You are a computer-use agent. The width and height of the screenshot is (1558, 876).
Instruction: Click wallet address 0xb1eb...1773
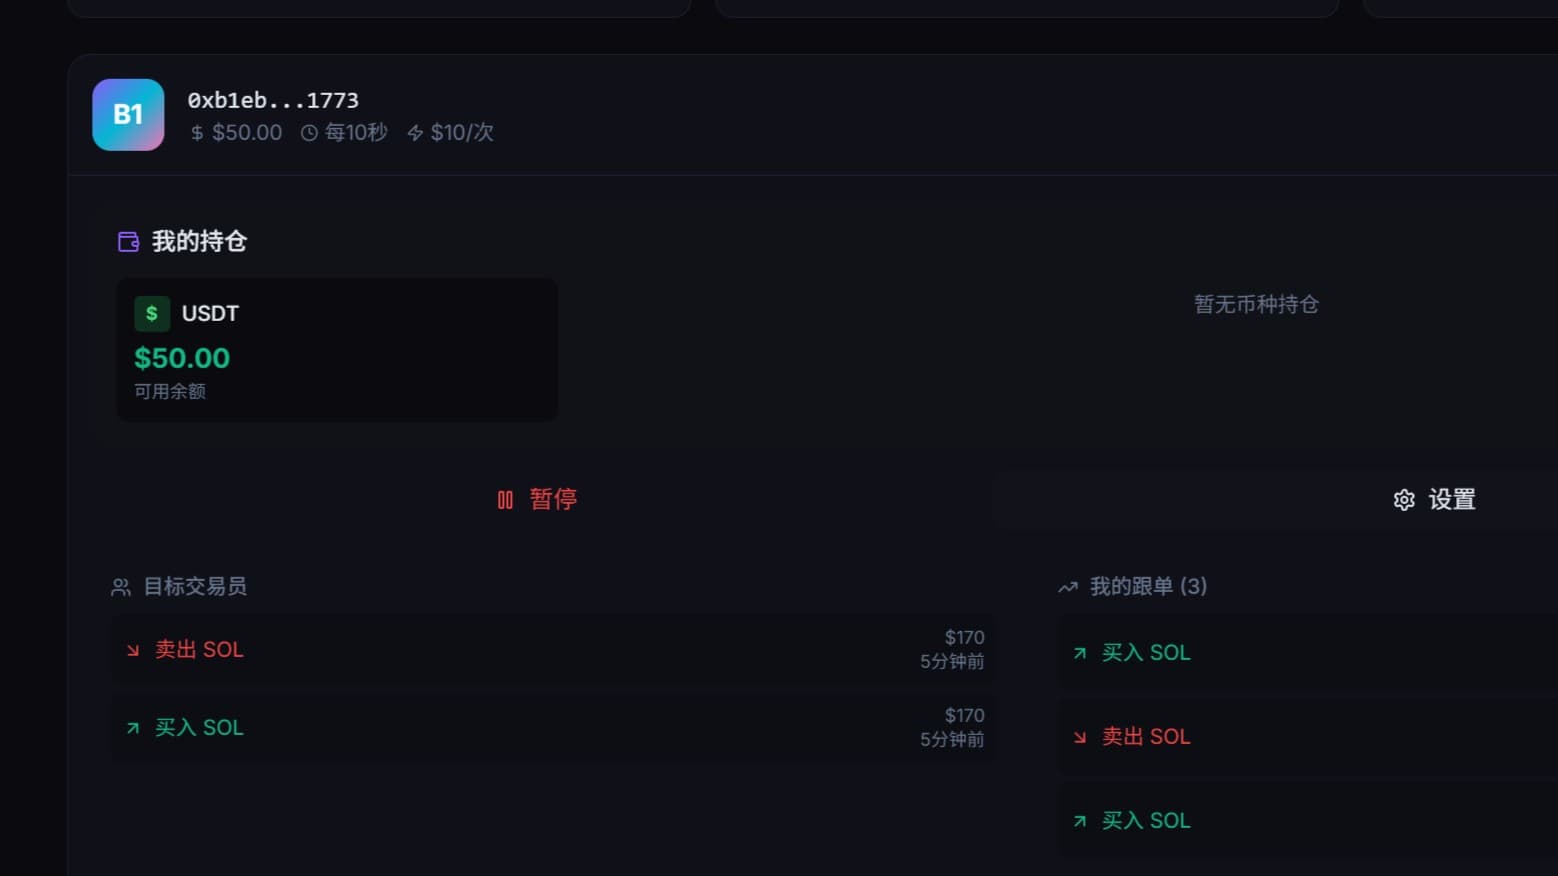tap(273, 100)
